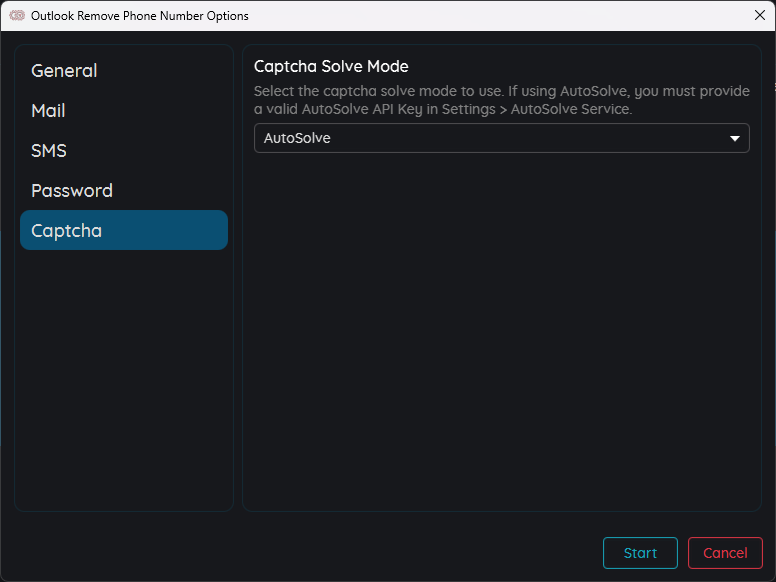Close the Outlook Remove Phone Number Options window
This screenshot has height=582, width=776.
[x=760, y=15]
